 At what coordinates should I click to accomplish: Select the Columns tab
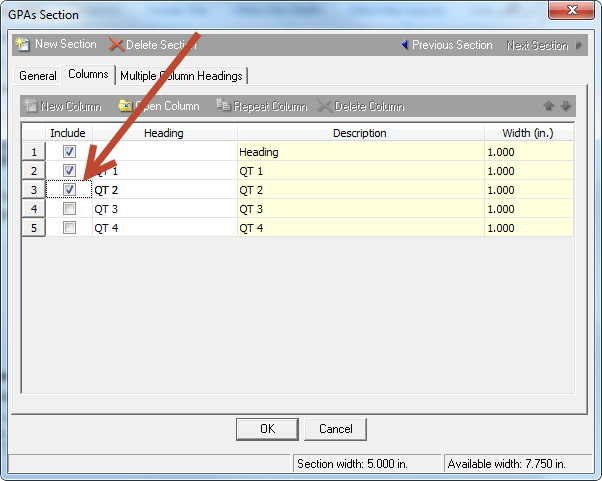(88, 74)
